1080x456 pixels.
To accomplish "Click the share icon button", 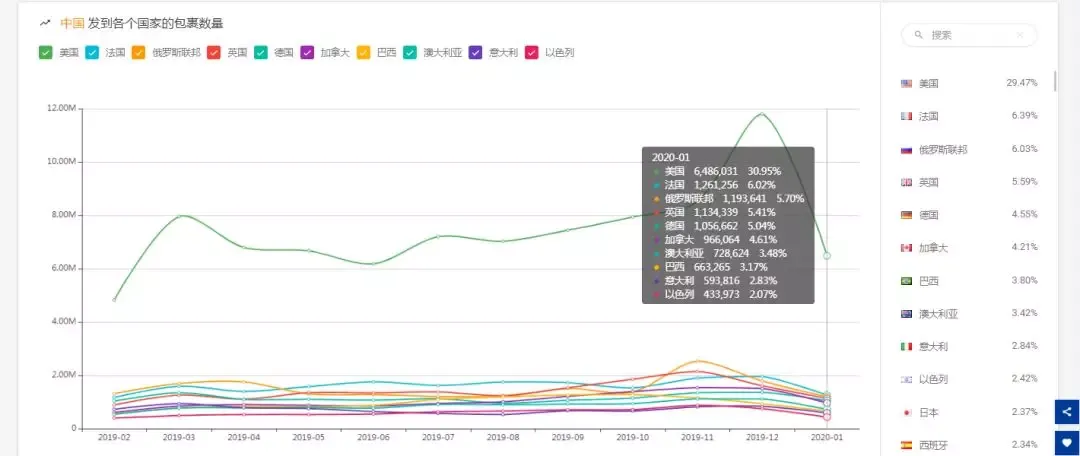I will 1067,412.
